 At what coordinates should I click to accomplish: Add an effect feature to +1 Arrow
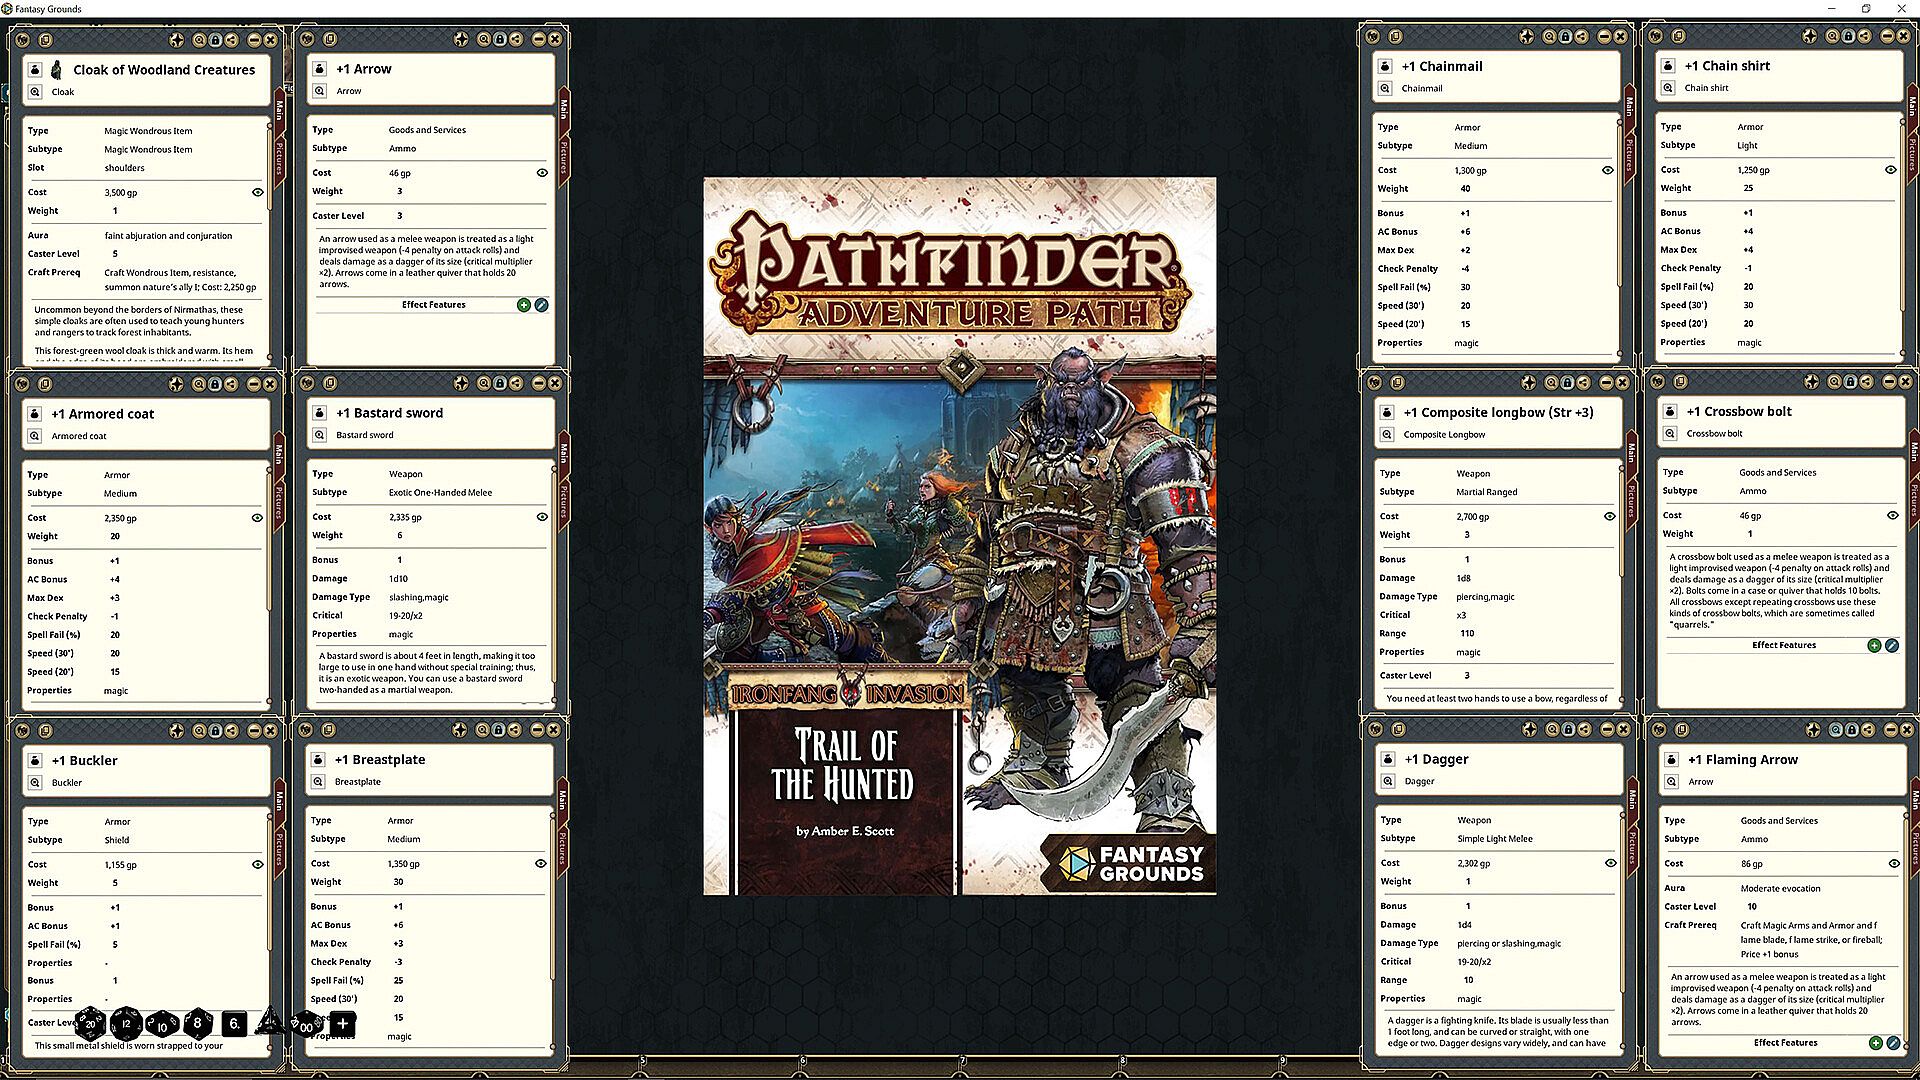[x=523, y=305]
